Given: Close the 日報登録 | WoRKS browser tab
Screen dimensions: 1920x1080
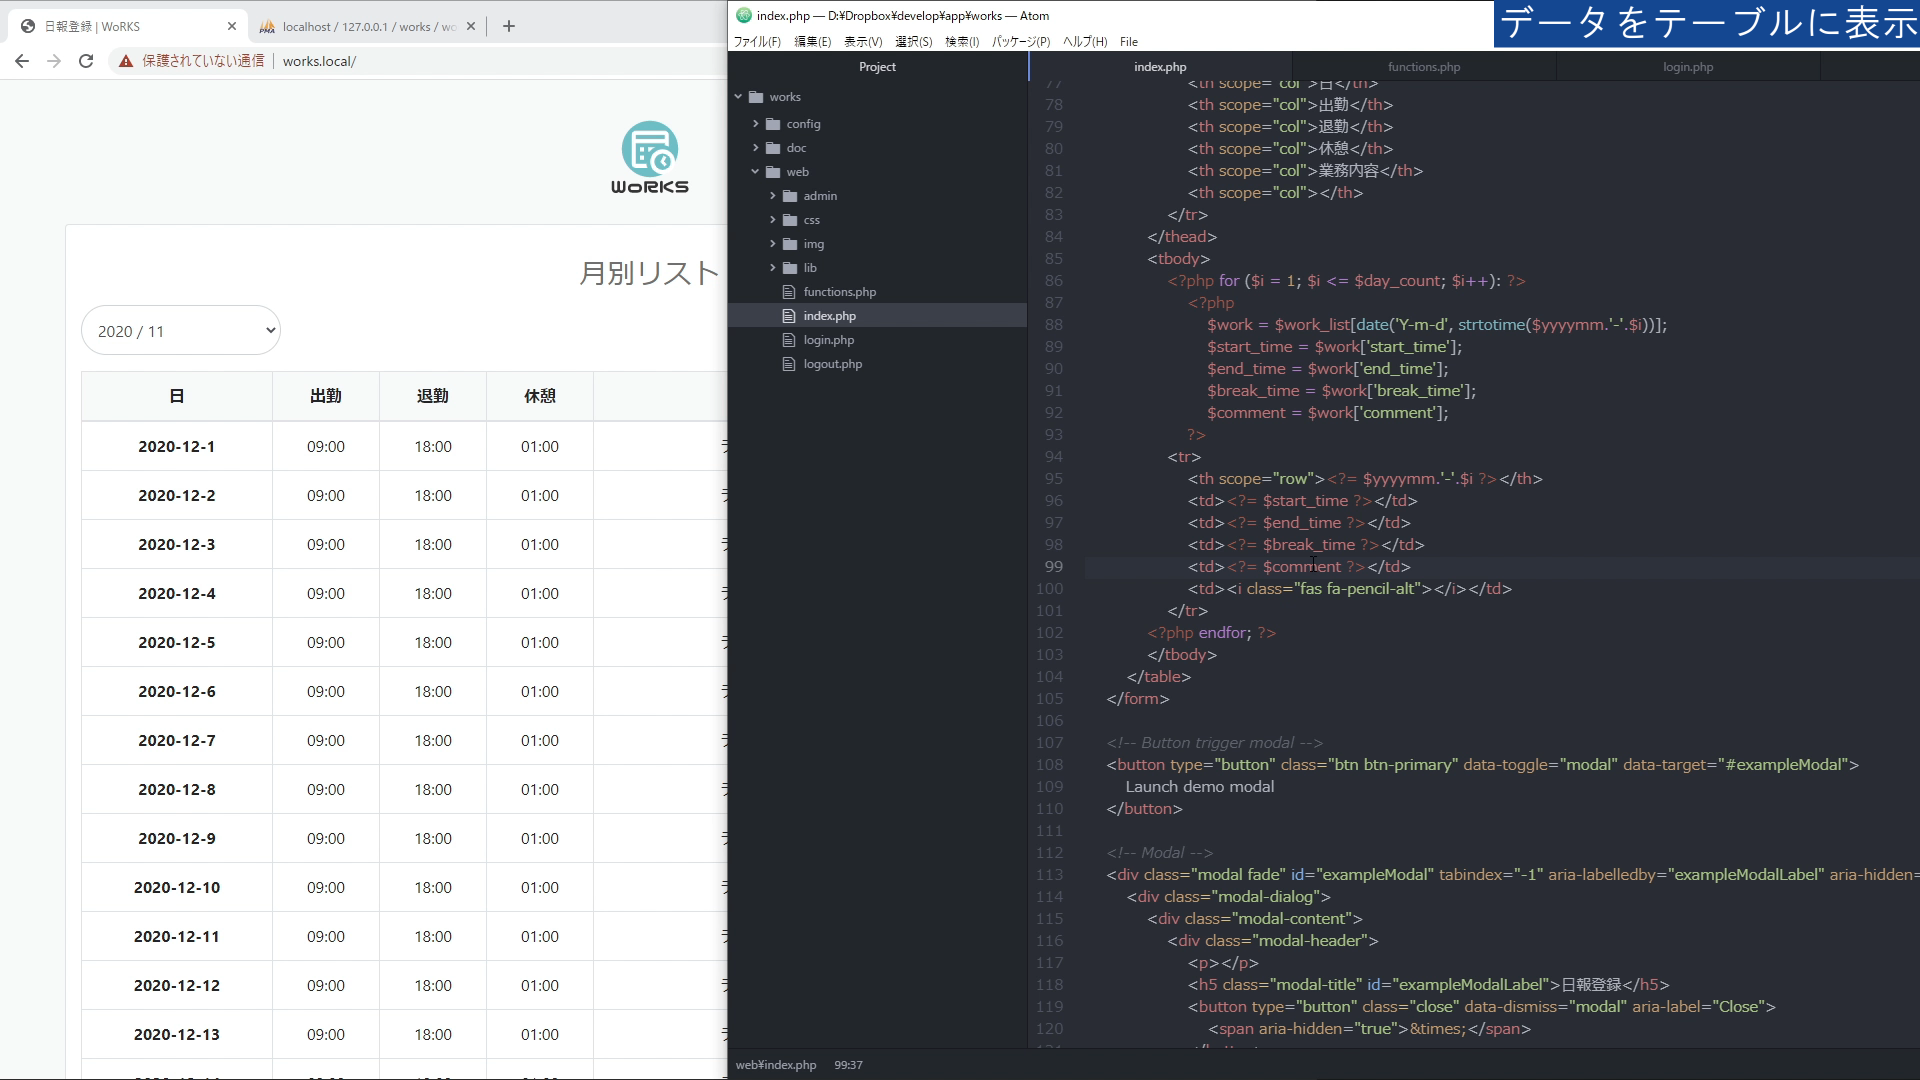Looking at the screenshot, I should pos(232,26).
